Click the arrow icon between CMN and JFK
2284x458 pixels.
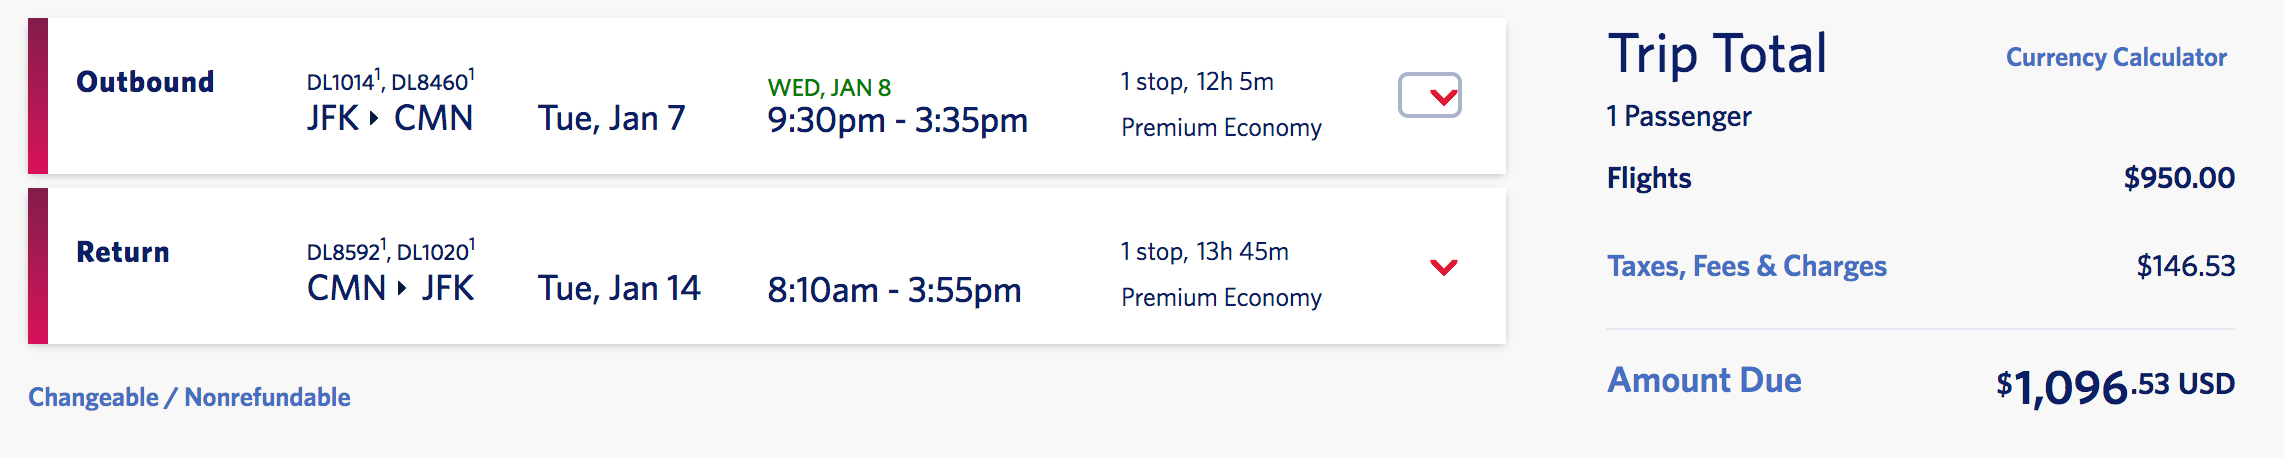402,289
